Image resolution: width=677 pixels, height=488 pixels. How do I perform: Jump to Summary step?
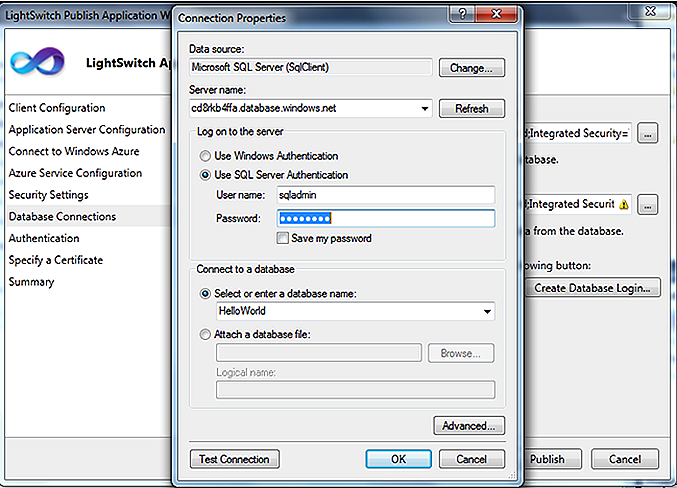pyautogui.click(x=32, y=282)
